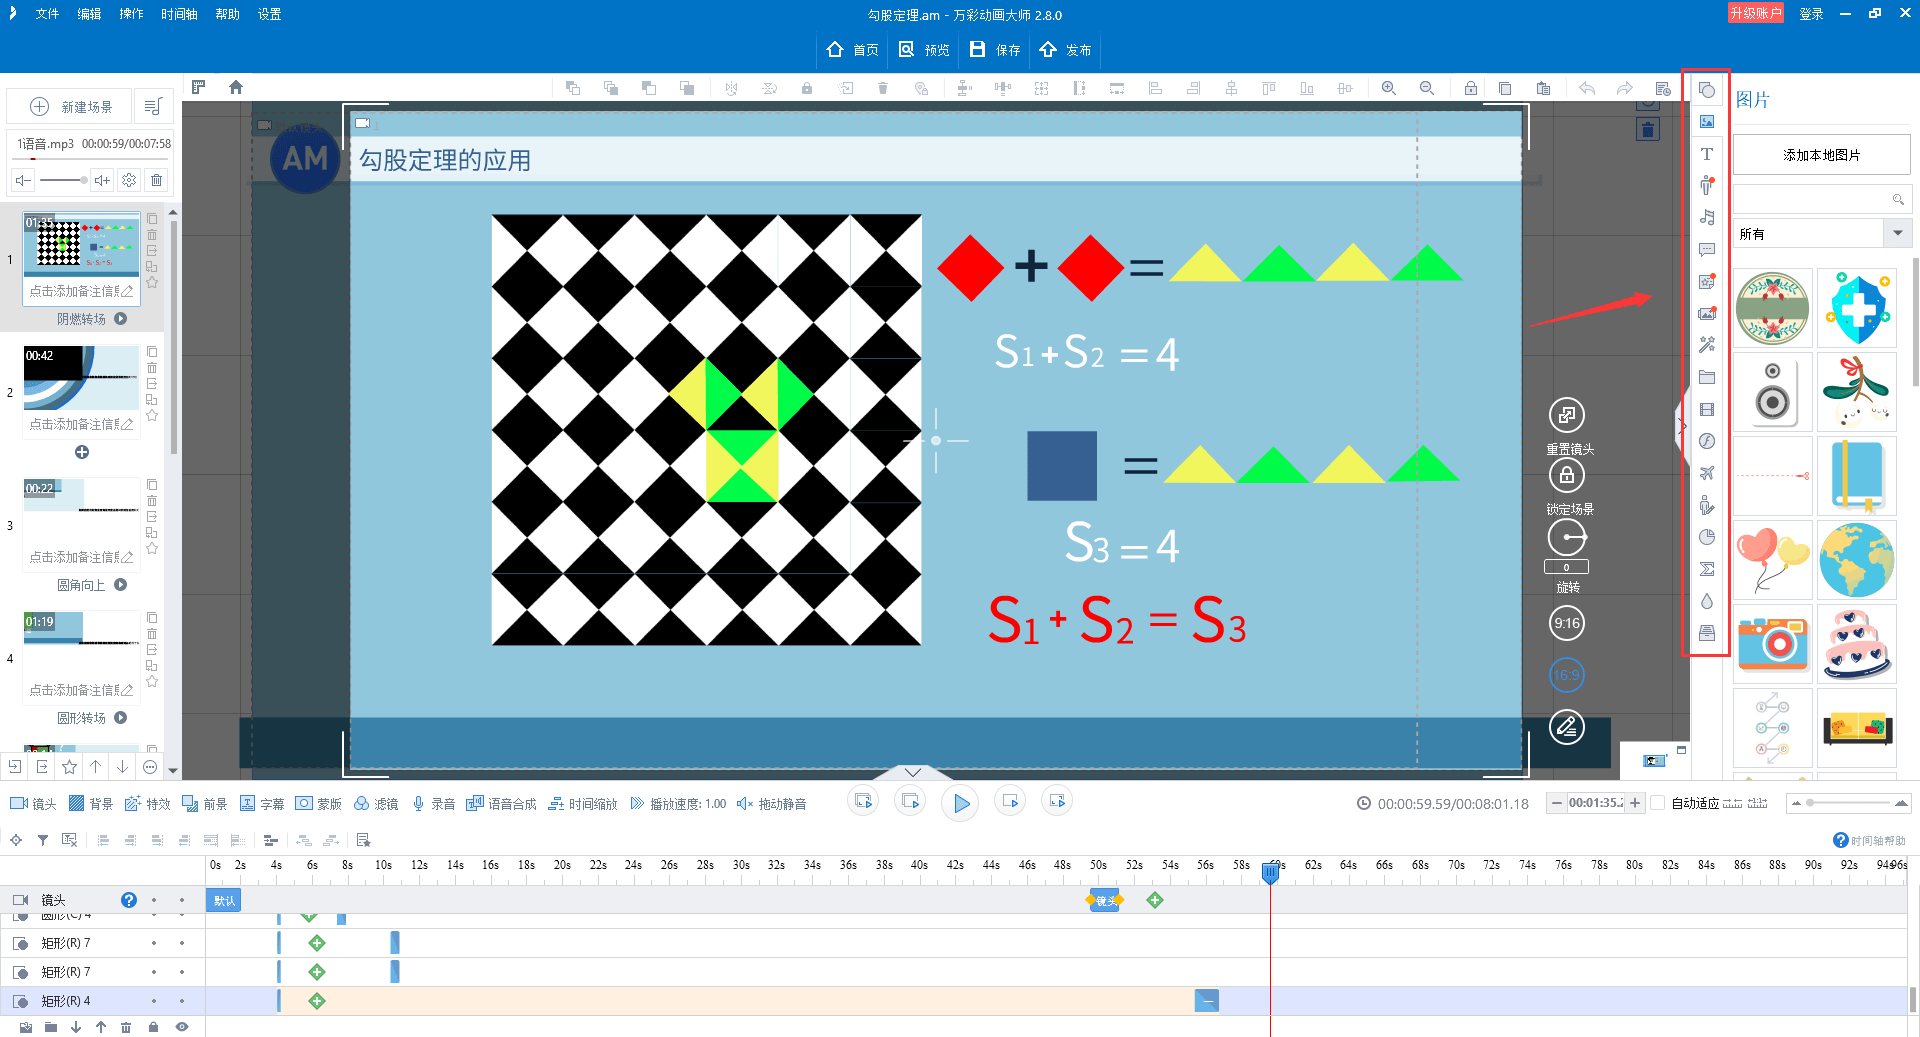Open the 操作 menu
The image size is (1920, 1037).
(x=131, y=14)
